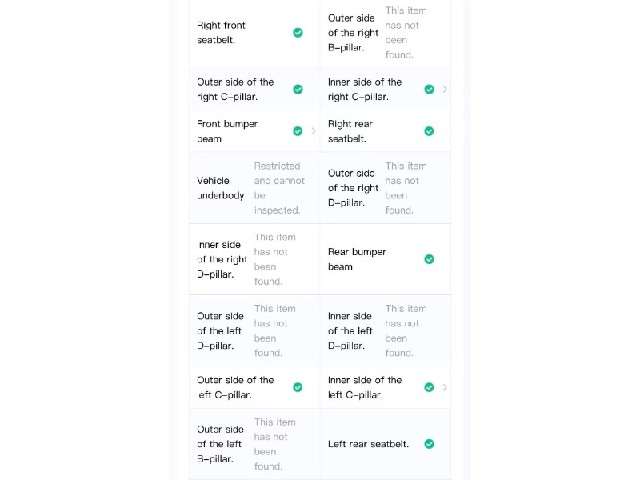Click green check for Inner side left C-pillar
Image resolution: width=640 pixels, height=480 pixels.
pyautogui.click(x=429, y=387)
